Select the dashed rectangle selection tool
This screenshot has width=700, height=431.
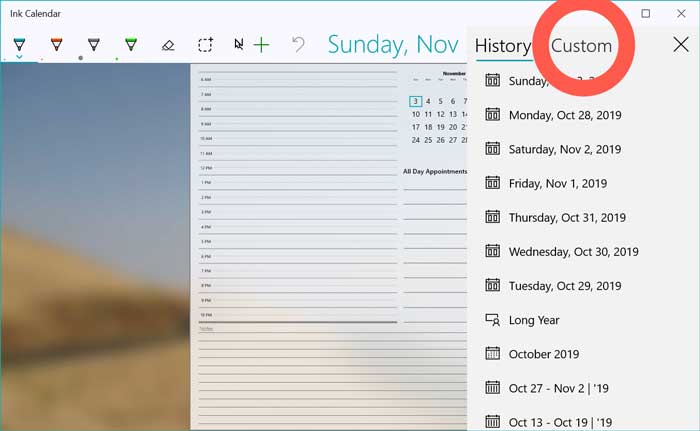coord(205,45)
